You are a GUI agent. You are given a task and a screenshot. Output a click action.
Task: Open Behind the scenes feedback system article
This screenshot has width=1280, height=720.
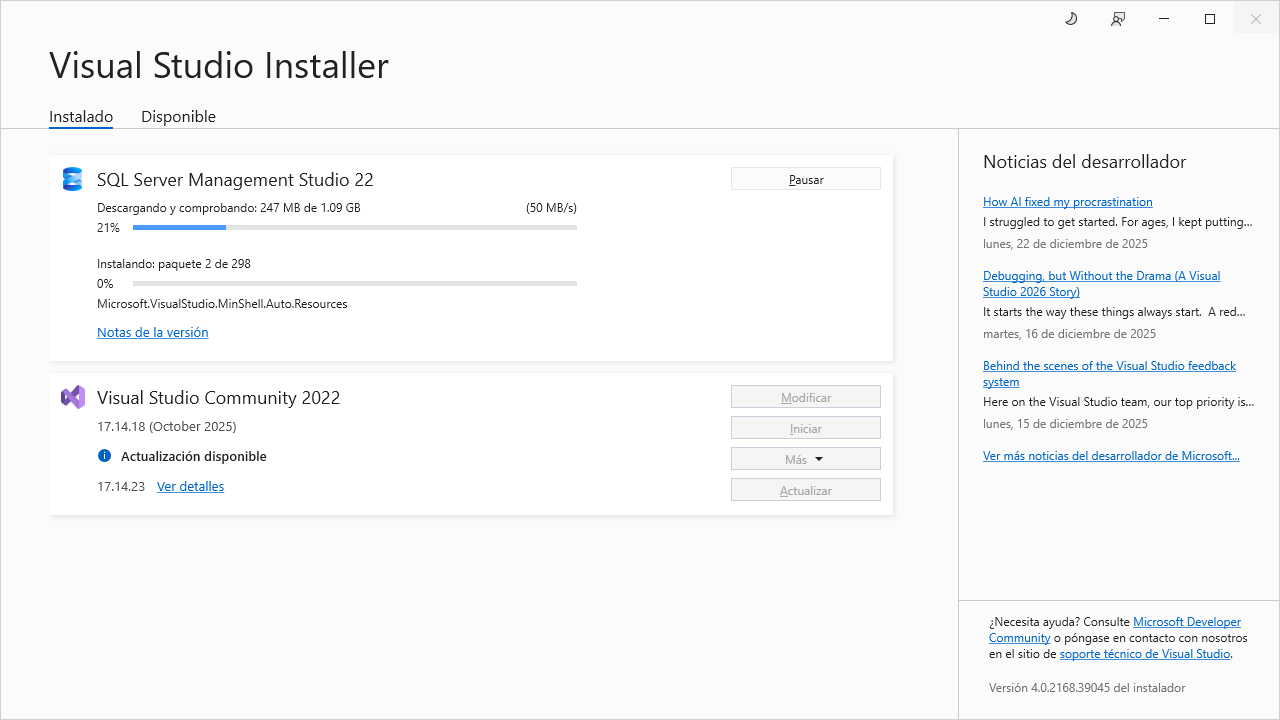click(x=1109, y=374)
